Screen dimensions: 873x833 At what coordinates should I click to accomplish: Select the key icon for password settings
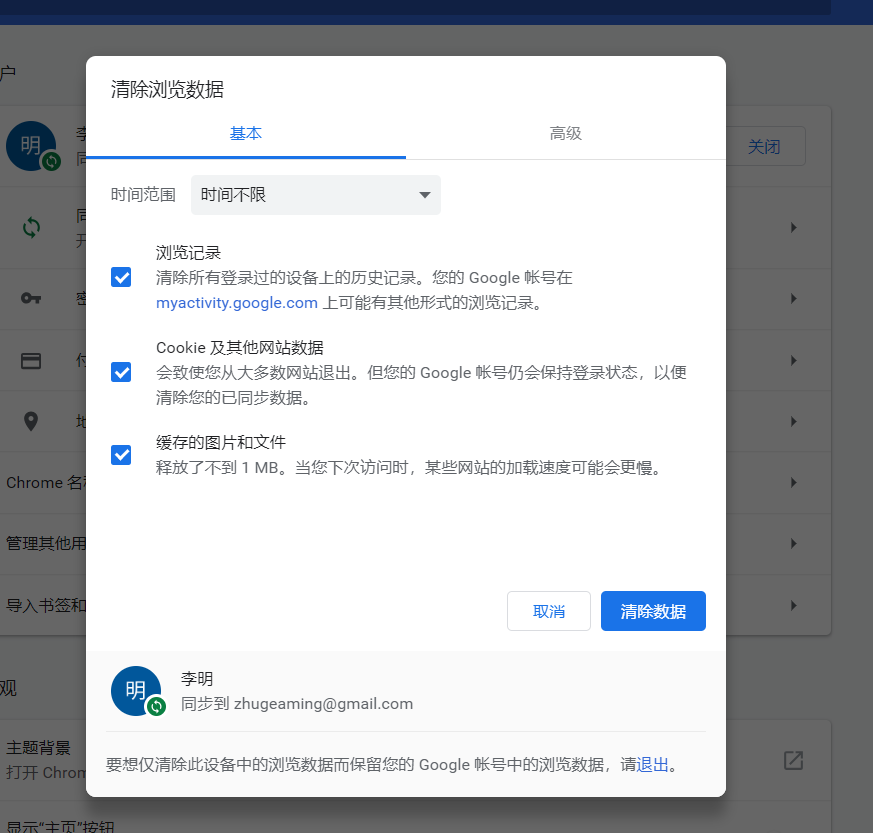(30, 298)
